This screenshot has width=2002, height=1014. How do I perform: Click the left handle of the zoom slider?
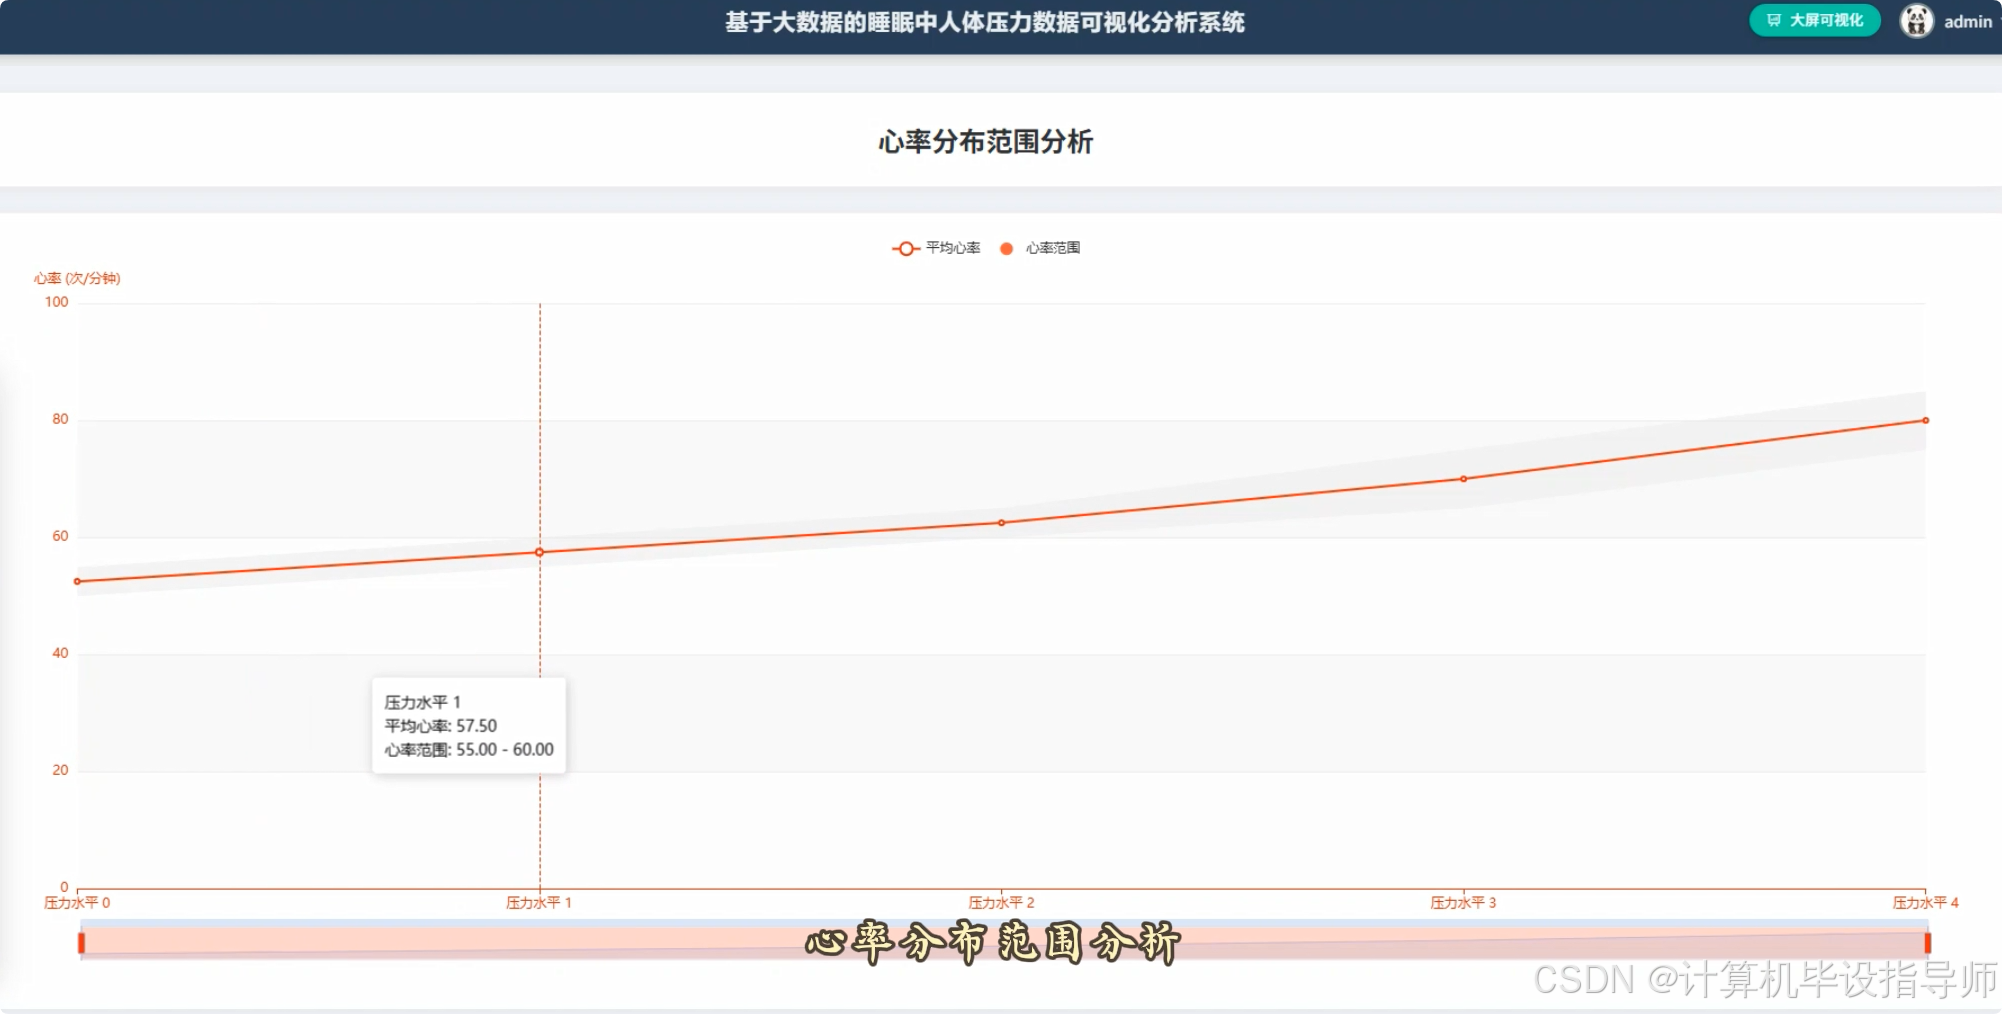[81, 942]
